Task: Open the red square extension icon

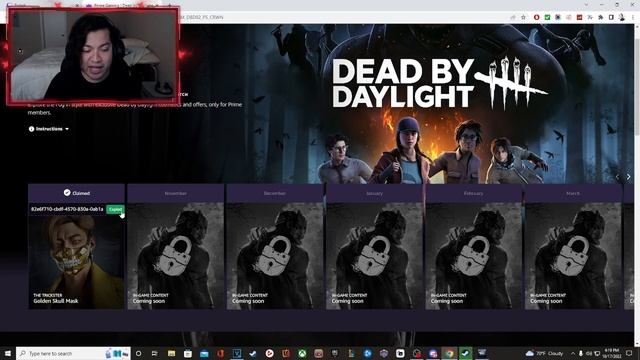Action: pos(579,17)
